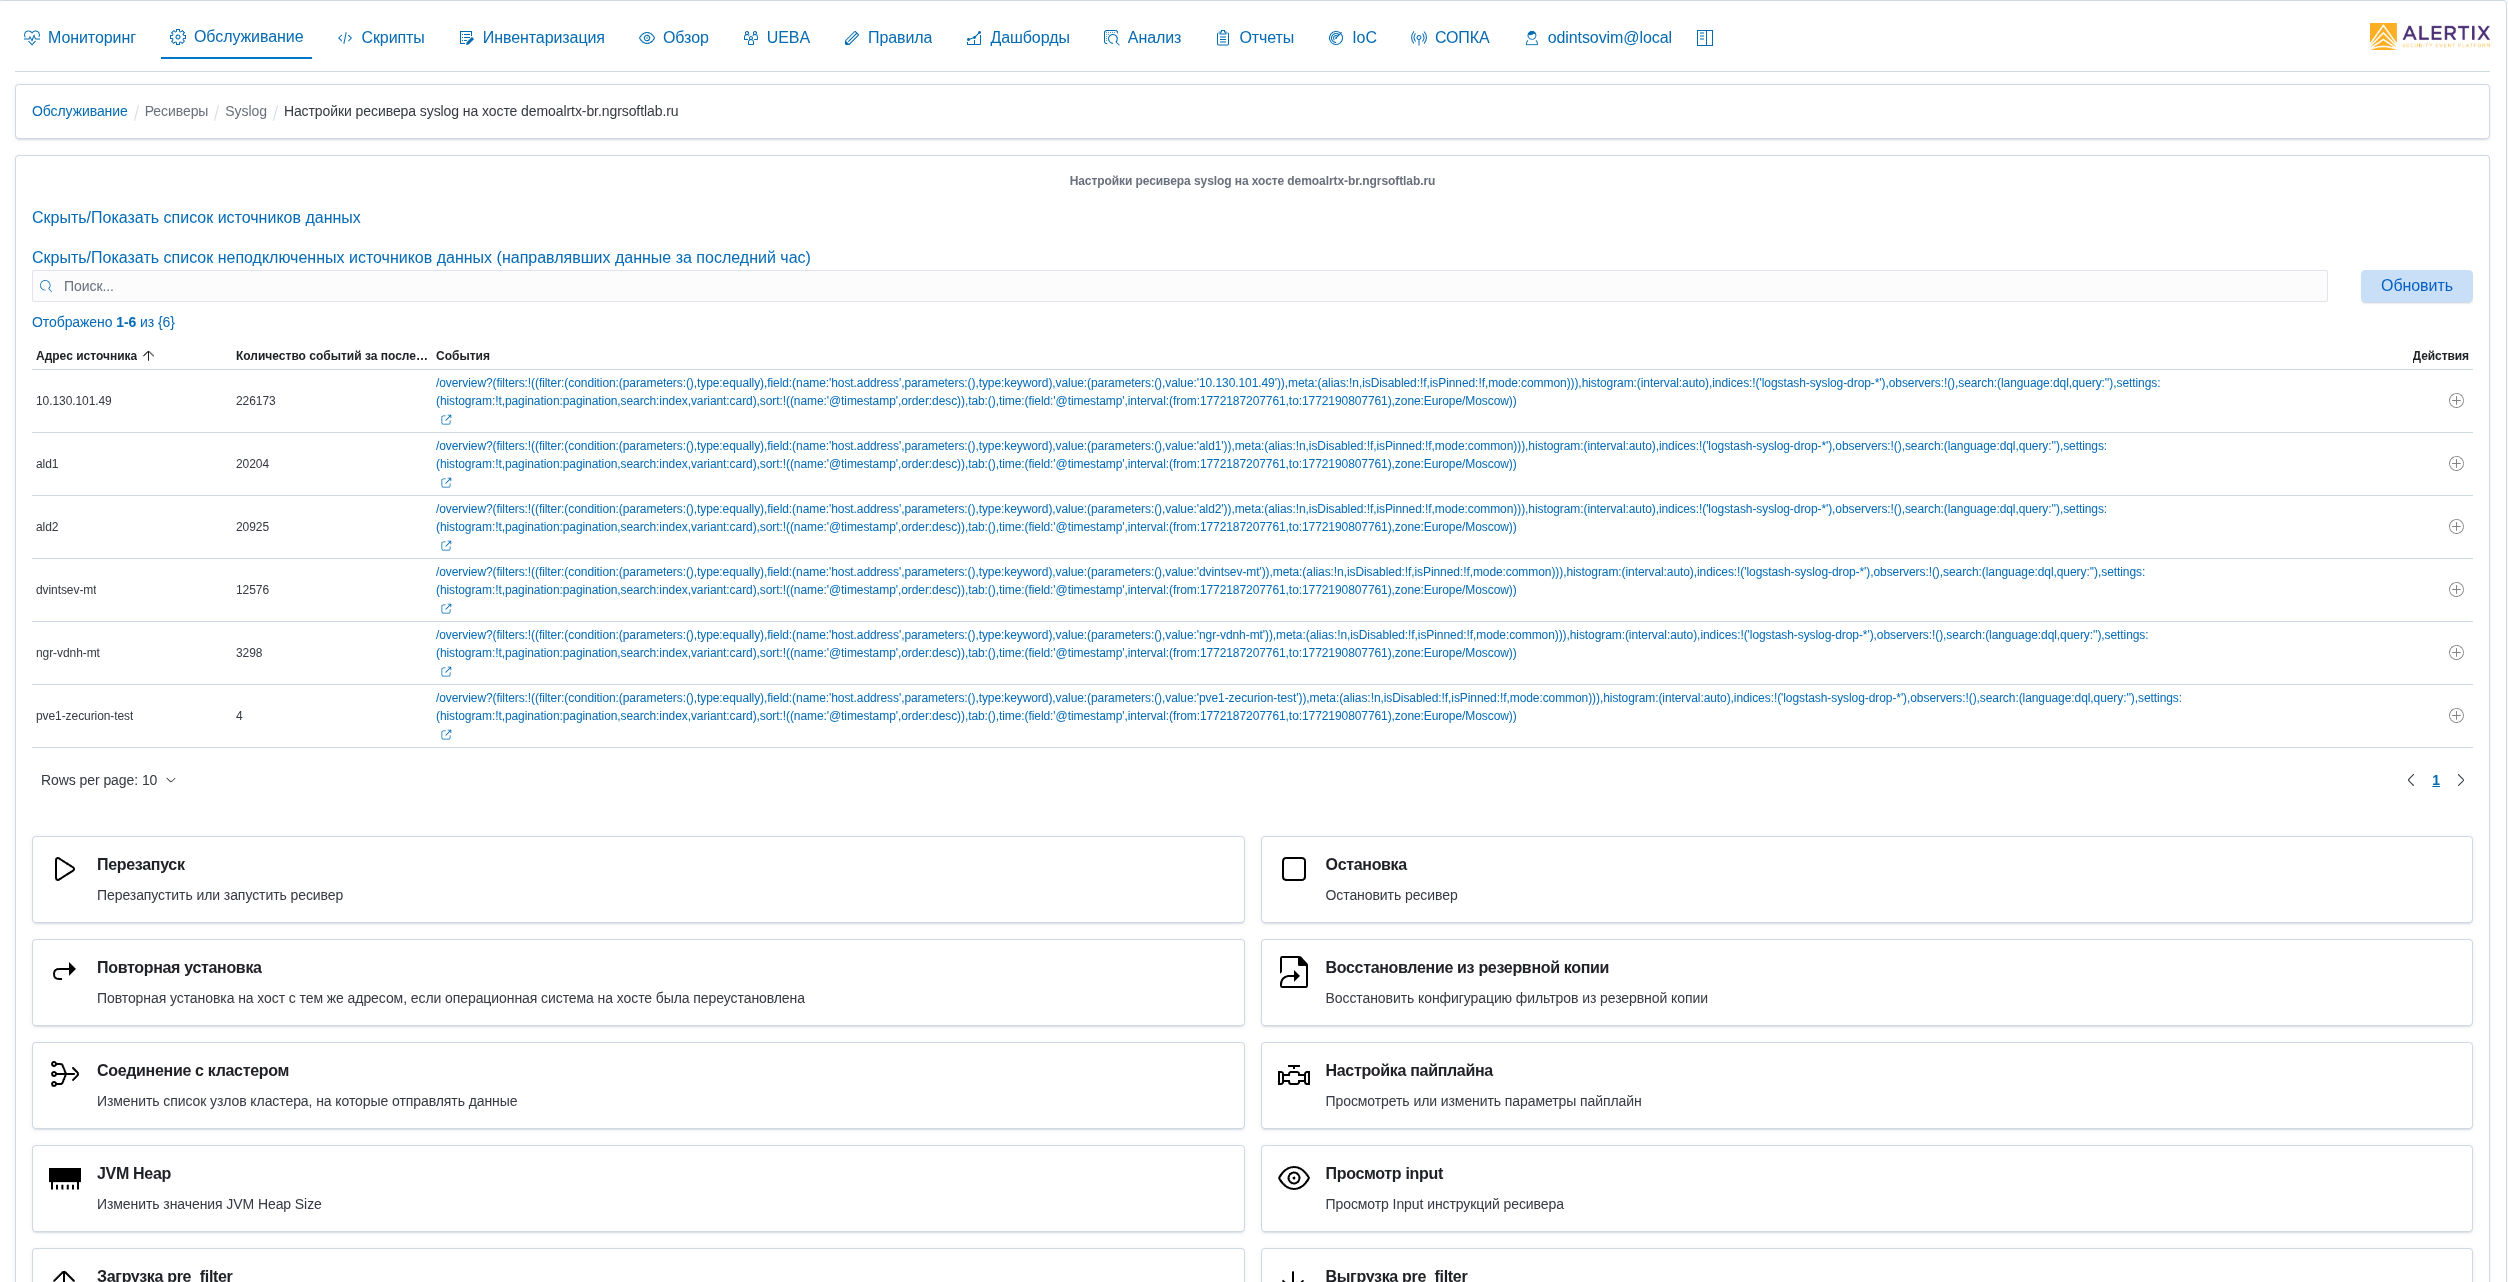Click the Просмотр input eye icon
This screenshot has width=2508, height=1282.
click(x=1293, y=1179)
